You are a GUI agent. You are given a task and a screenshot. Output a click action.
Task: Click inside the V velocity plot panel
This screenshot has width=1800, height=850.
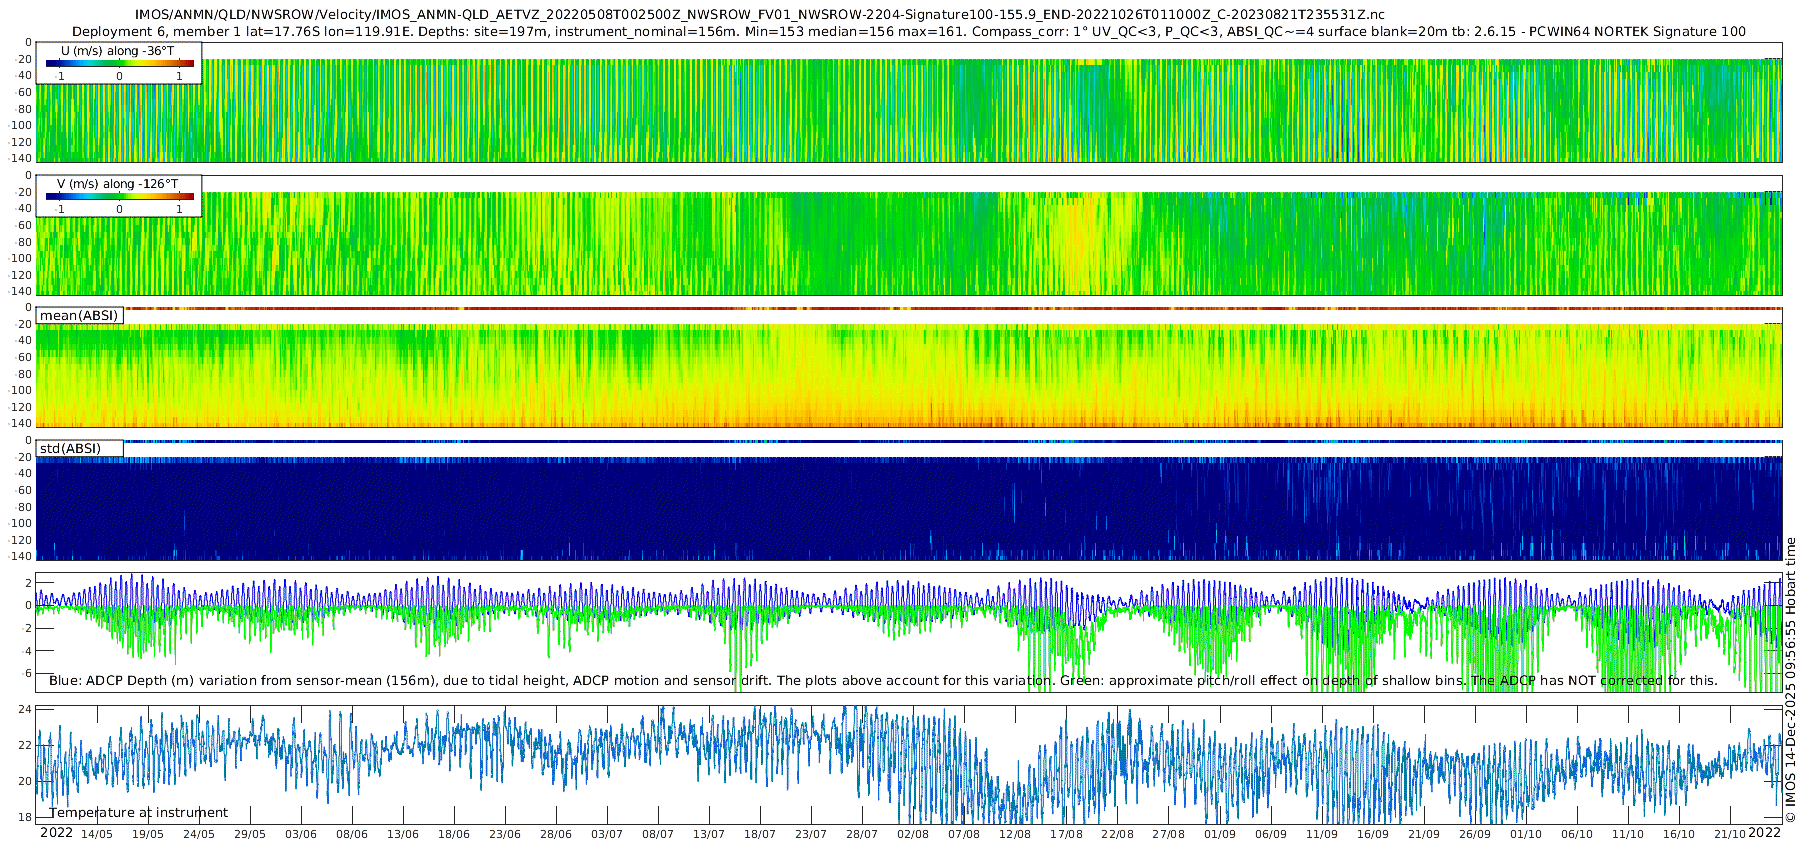(x=909, y=235)
